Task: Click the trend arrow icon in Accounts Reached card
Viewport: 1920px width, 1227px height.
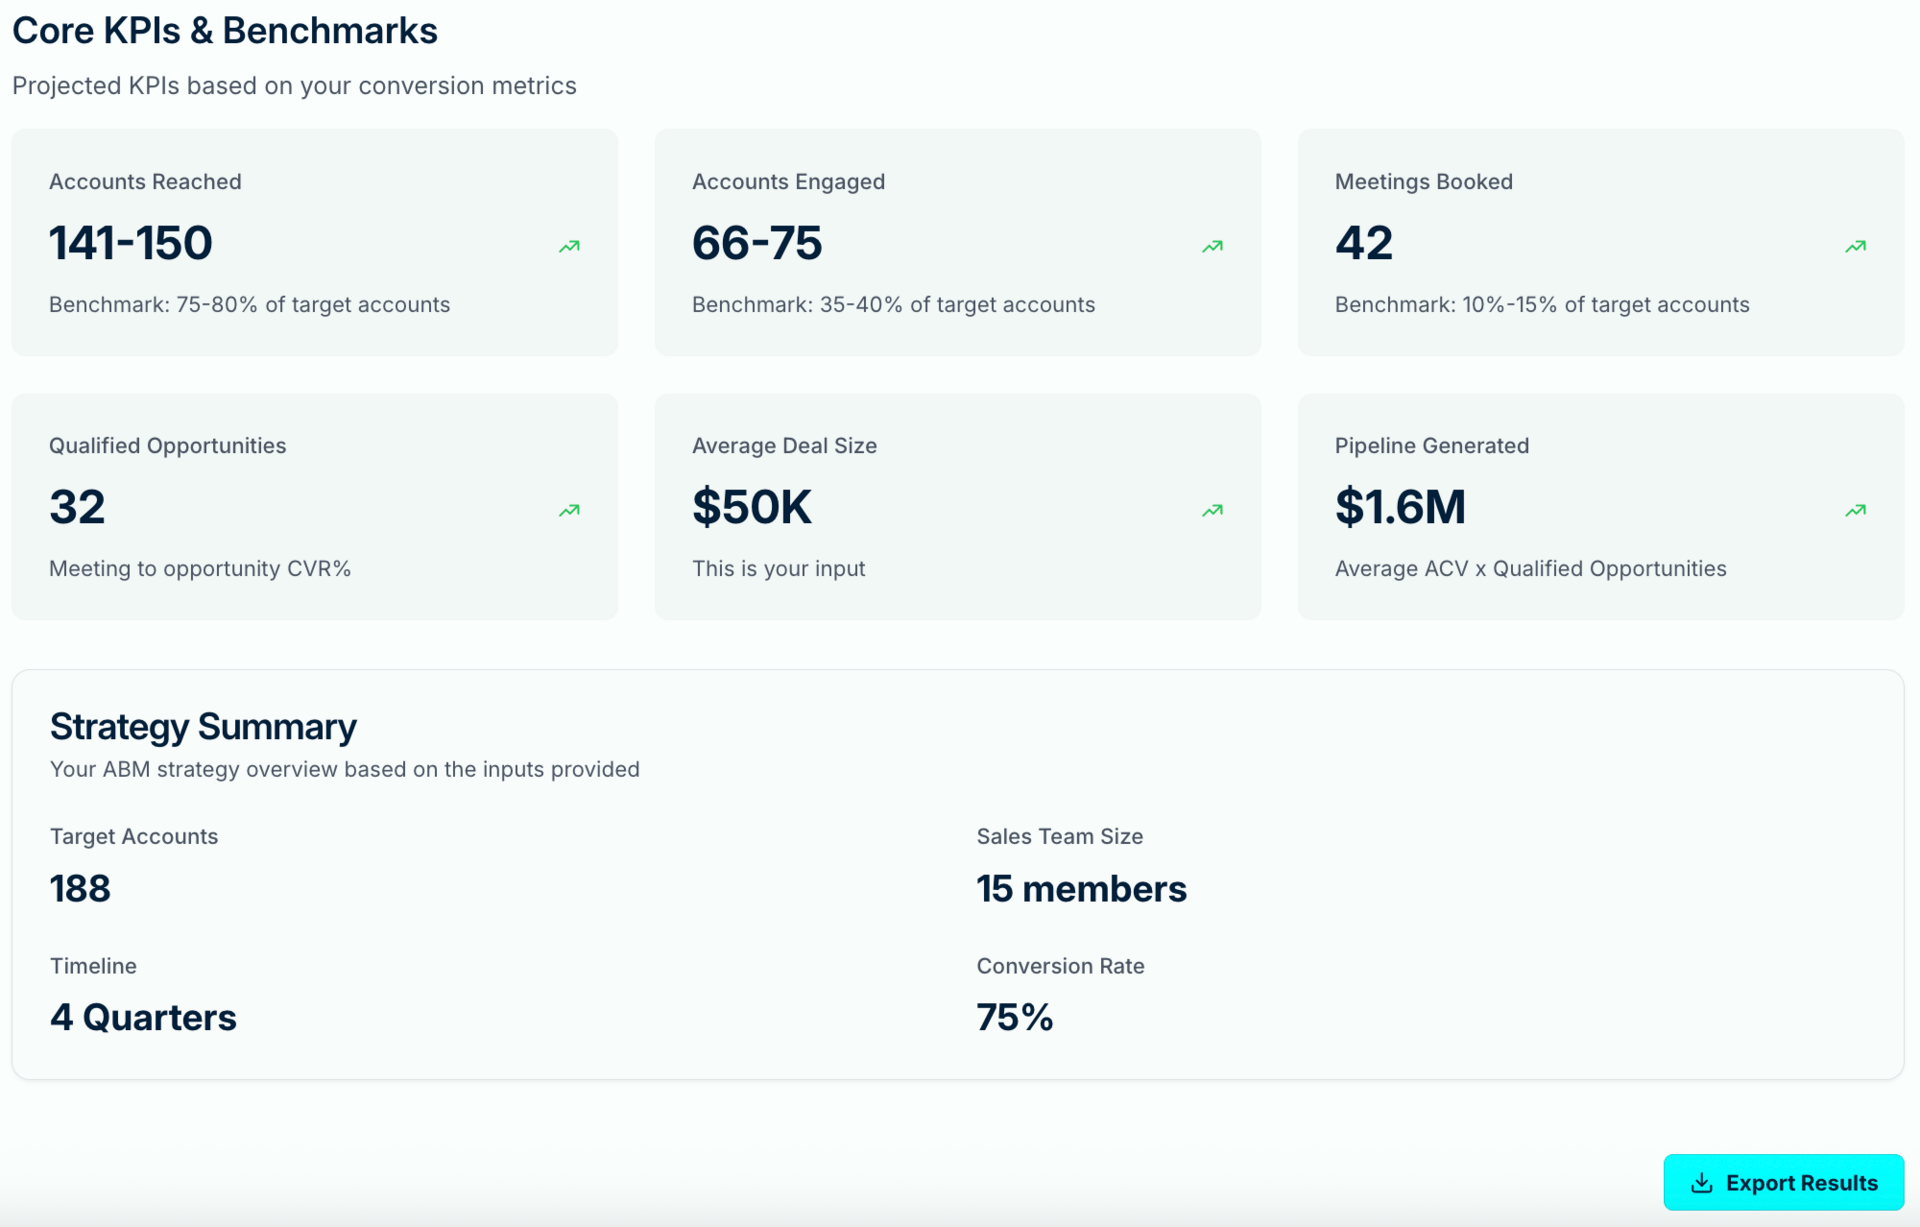Action: pyautogui.click(x=569, y=246)
